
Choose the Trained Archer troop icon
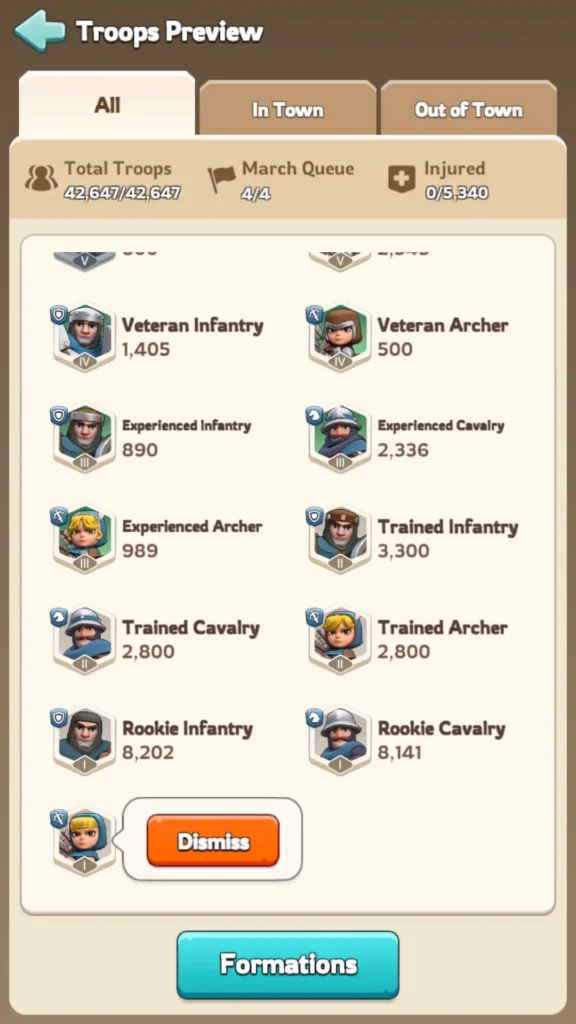point(339,639)
